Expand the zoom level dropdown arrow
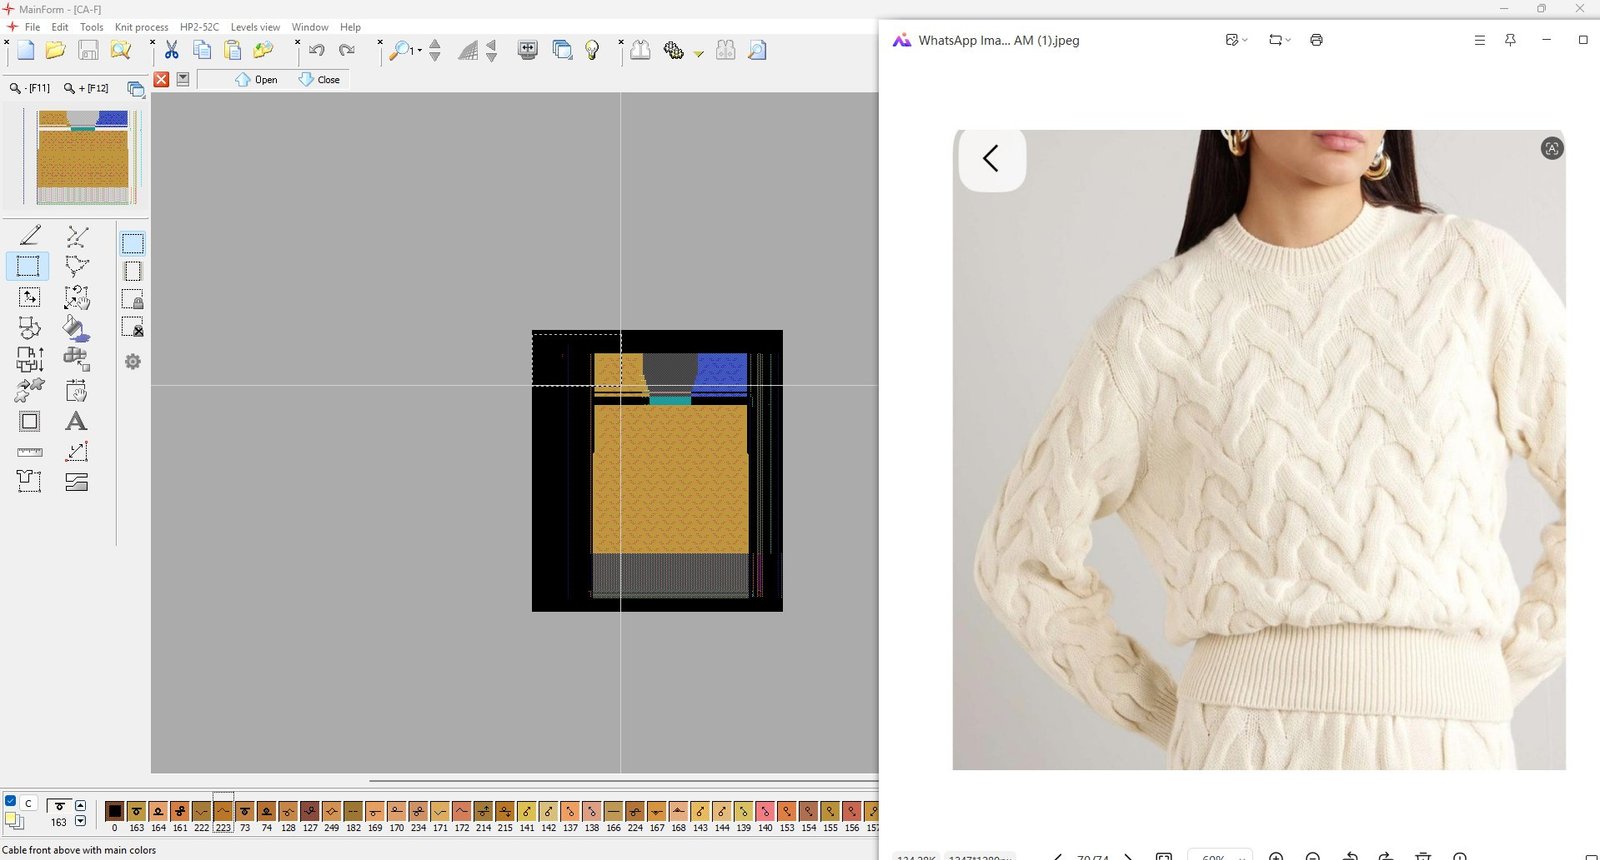 click(420, 50)
